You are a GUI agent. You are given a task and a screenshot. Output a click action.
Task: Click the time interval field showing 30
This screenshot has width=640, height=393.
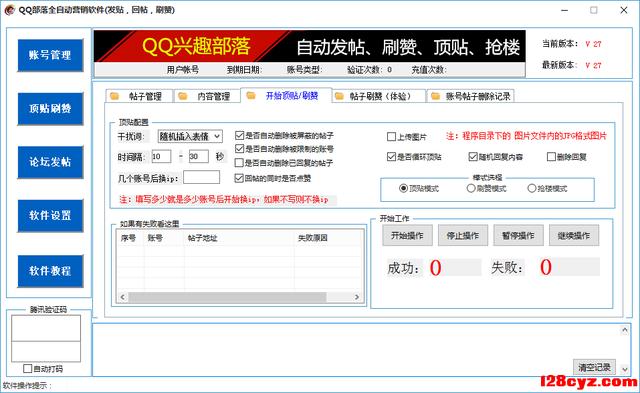pyautogui.click(x=199, y=156)
